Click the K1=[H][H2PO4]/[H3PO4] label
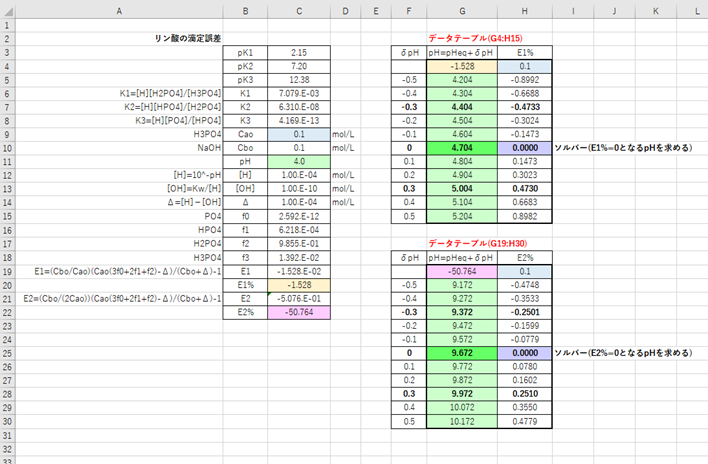This screenshot has width=708, height=464. point(170,93)
